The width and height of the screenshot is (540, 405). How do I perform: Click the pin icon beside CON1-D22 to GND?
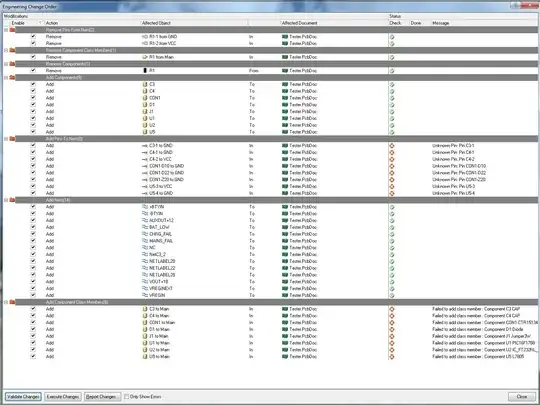click(x=145, y=173)
